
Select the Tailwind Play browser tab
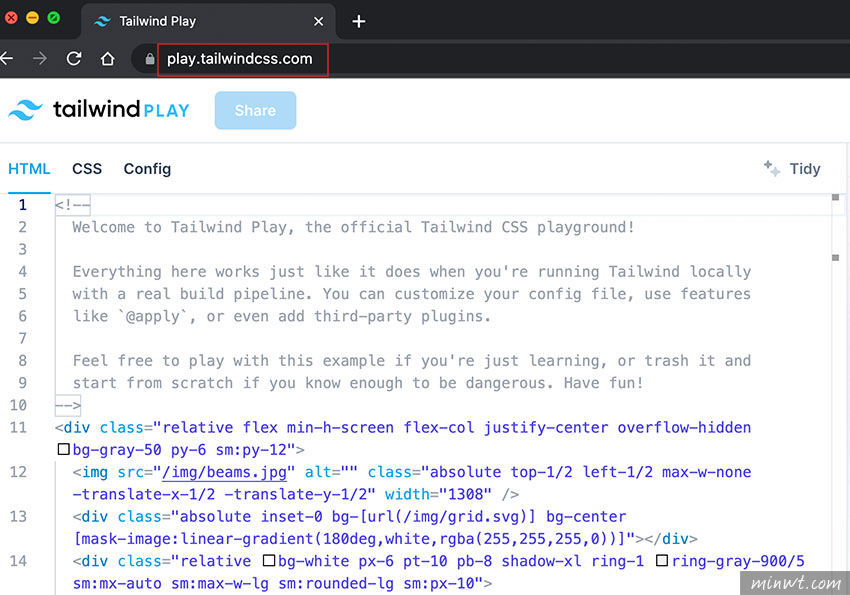(209, 21)
